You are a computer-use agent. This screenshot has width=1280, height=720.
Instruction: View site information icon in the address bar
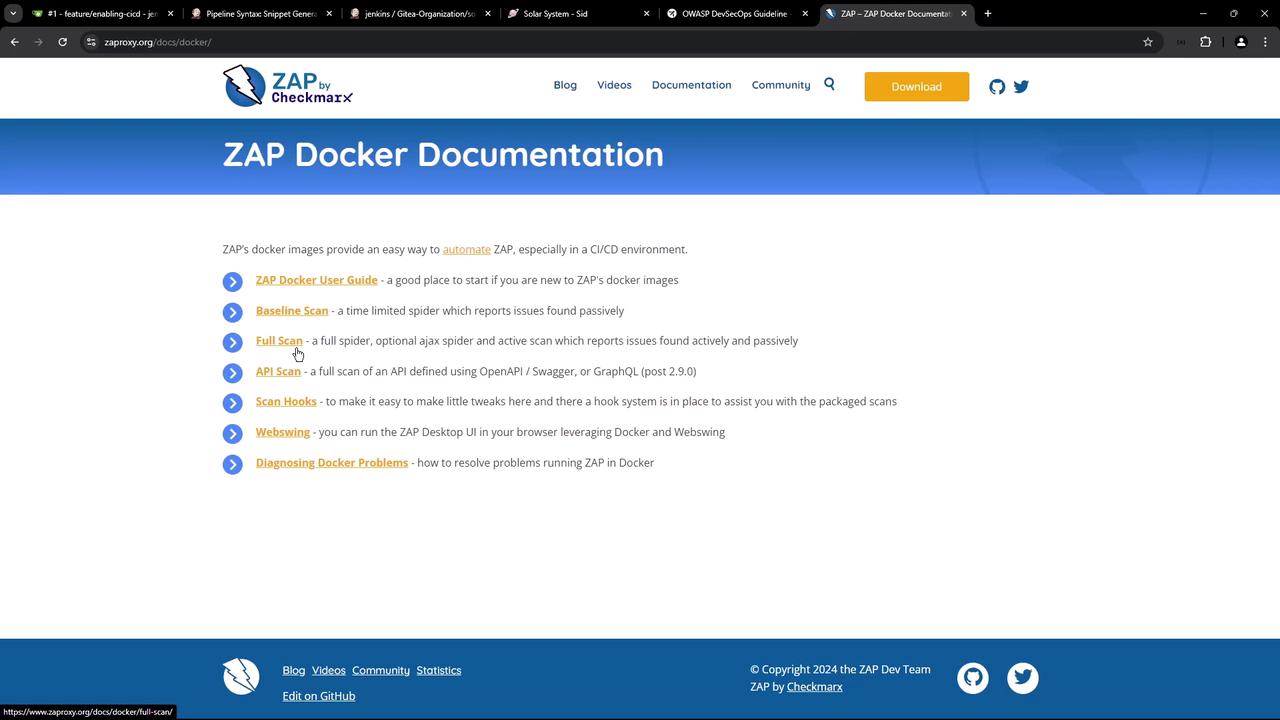(x=90, y=42)
